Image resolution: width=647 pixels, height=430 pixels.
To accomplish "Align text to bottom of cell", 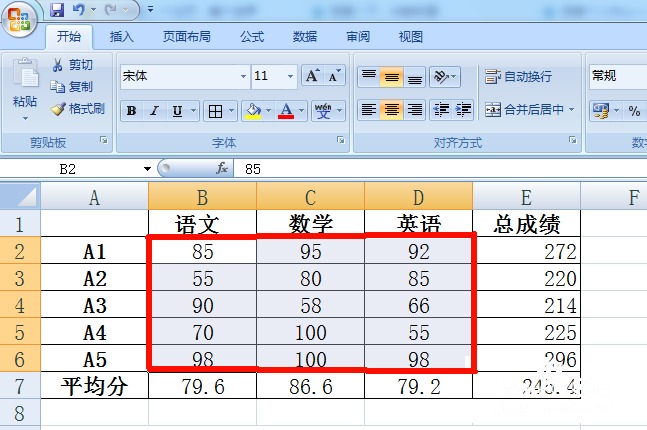I will pos(415,77).
